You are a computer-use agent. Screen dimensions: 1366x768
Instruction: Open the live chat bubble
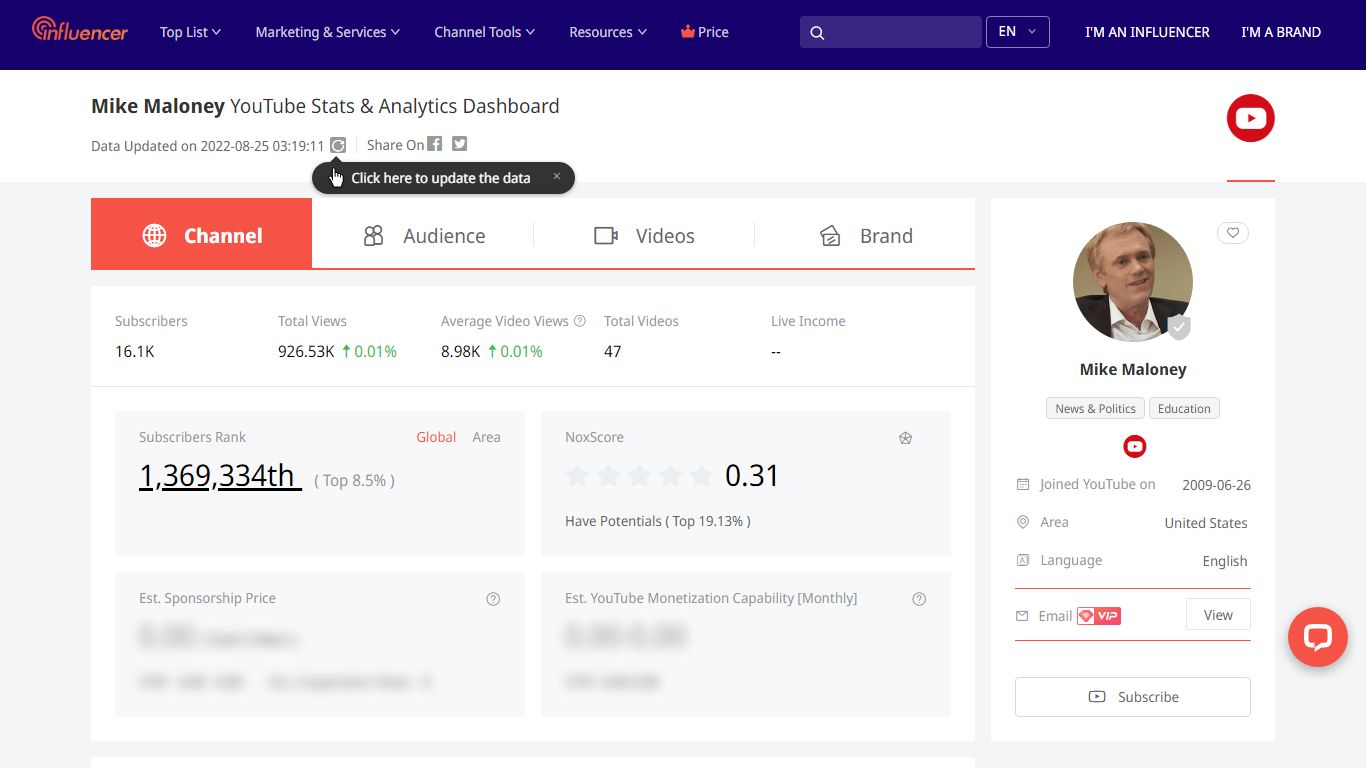1318,637
